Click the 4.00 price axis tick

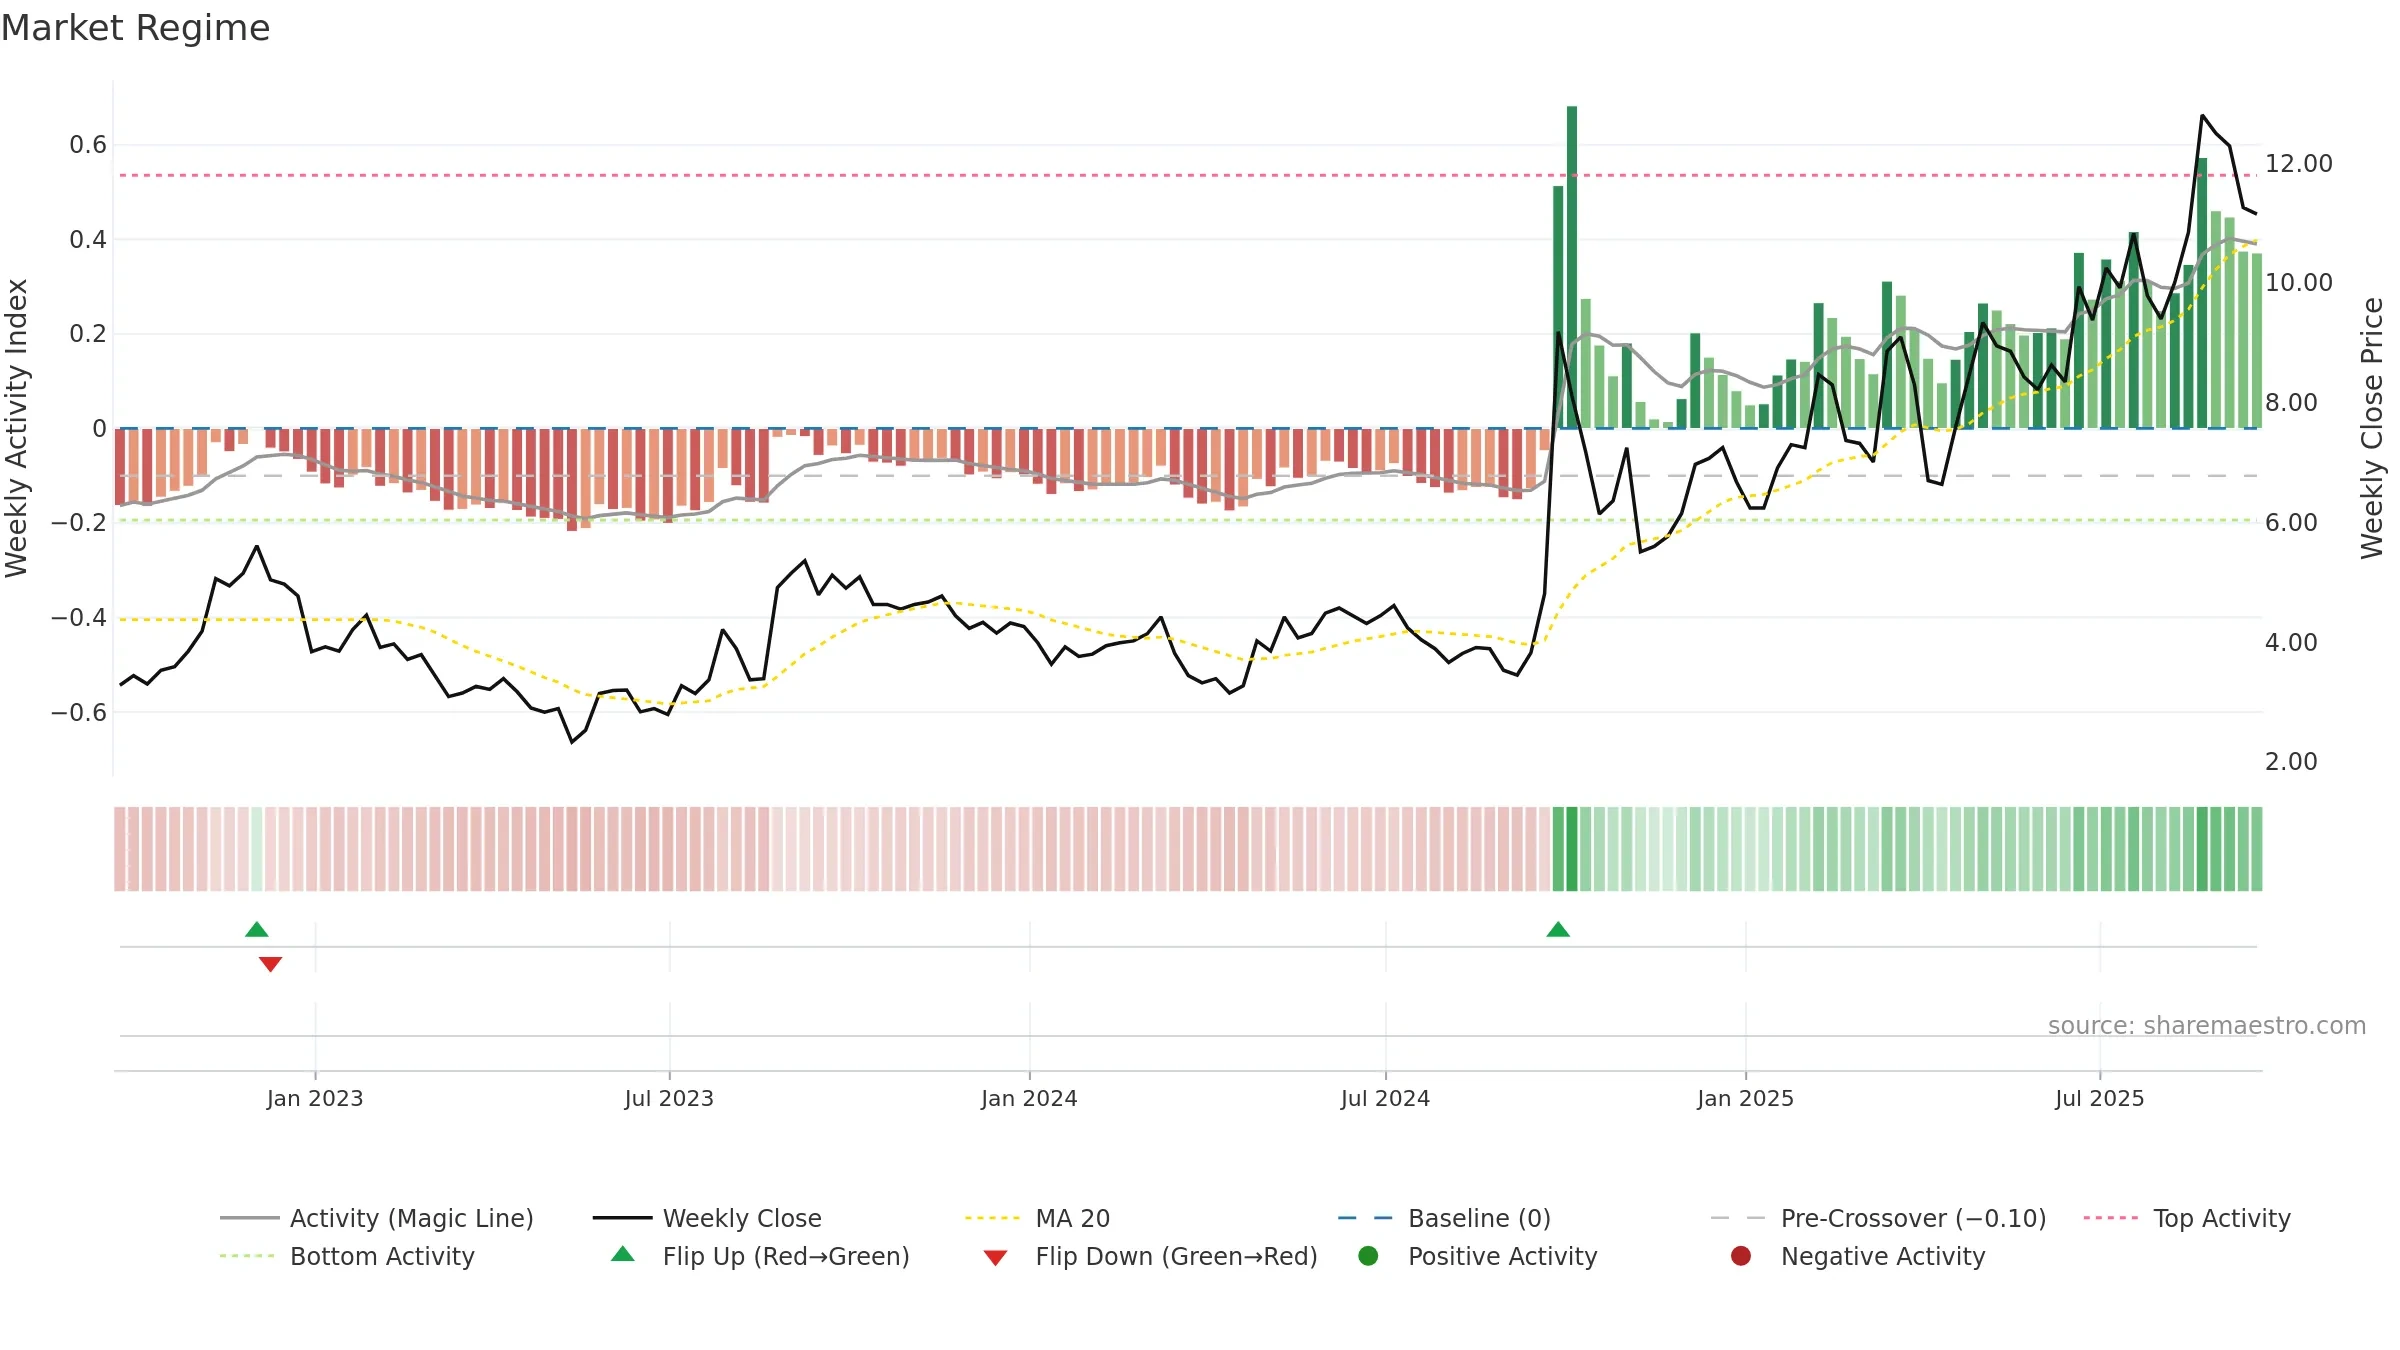(x=2291, y=642)
